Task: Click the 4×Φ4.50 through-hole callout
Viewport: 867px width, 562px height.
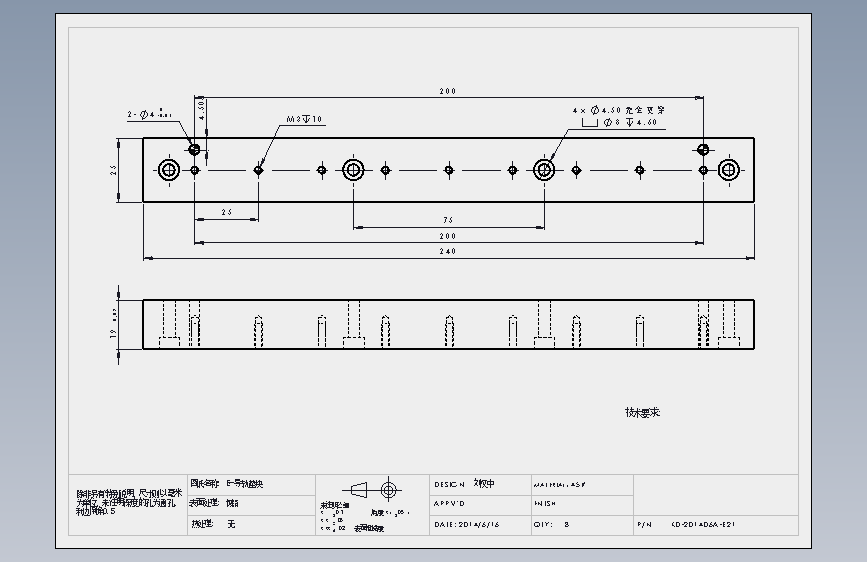Action: click(619, 111)
